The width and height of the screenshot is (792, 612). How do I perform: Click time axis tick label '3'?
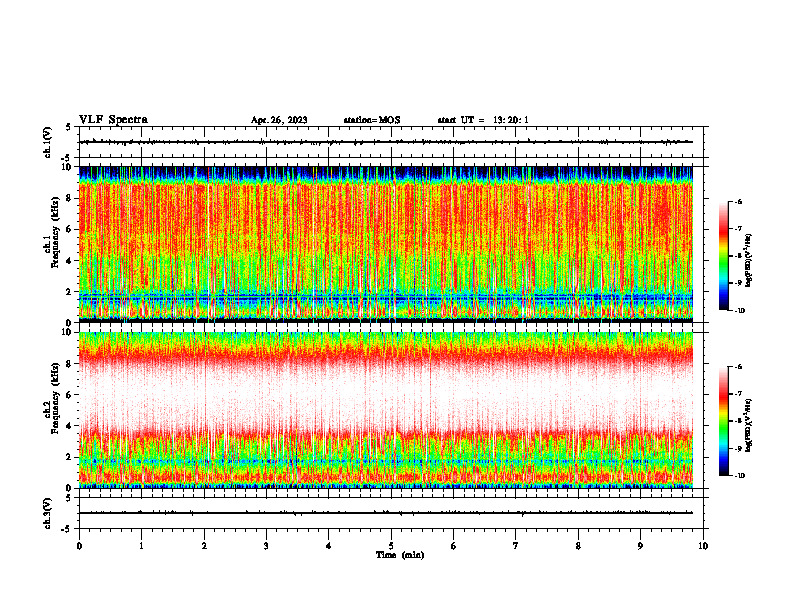(266, 546)
